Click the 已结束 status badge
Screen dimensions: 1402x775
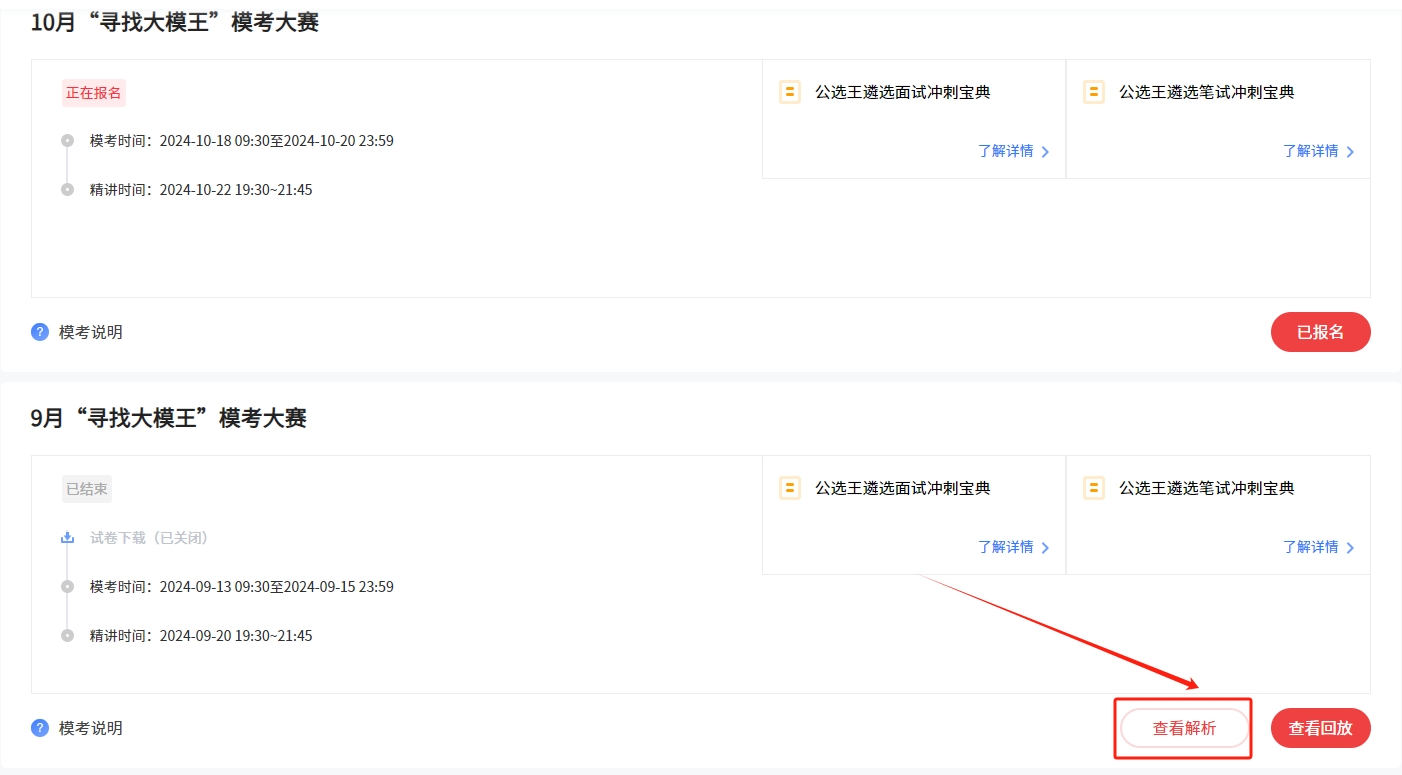87,489
